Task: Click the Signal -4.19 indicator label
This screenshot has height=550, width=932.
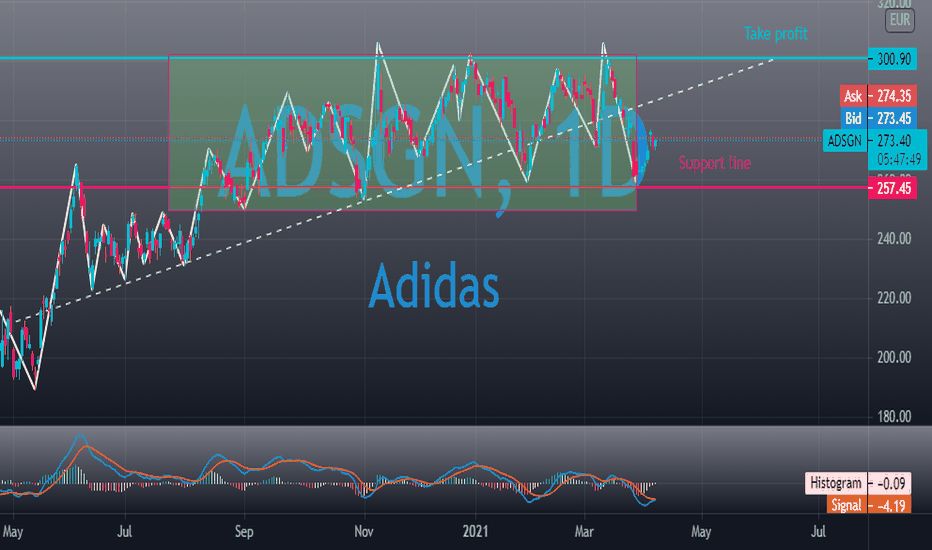Action: (868, 505)
